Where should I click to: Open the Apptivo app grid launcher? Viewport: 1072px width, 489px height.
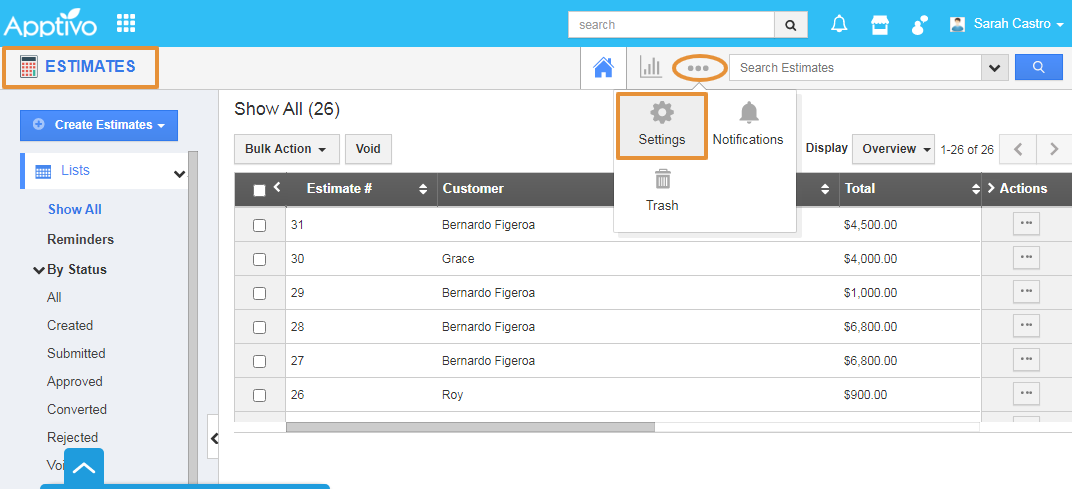click(x=126, y=23)
